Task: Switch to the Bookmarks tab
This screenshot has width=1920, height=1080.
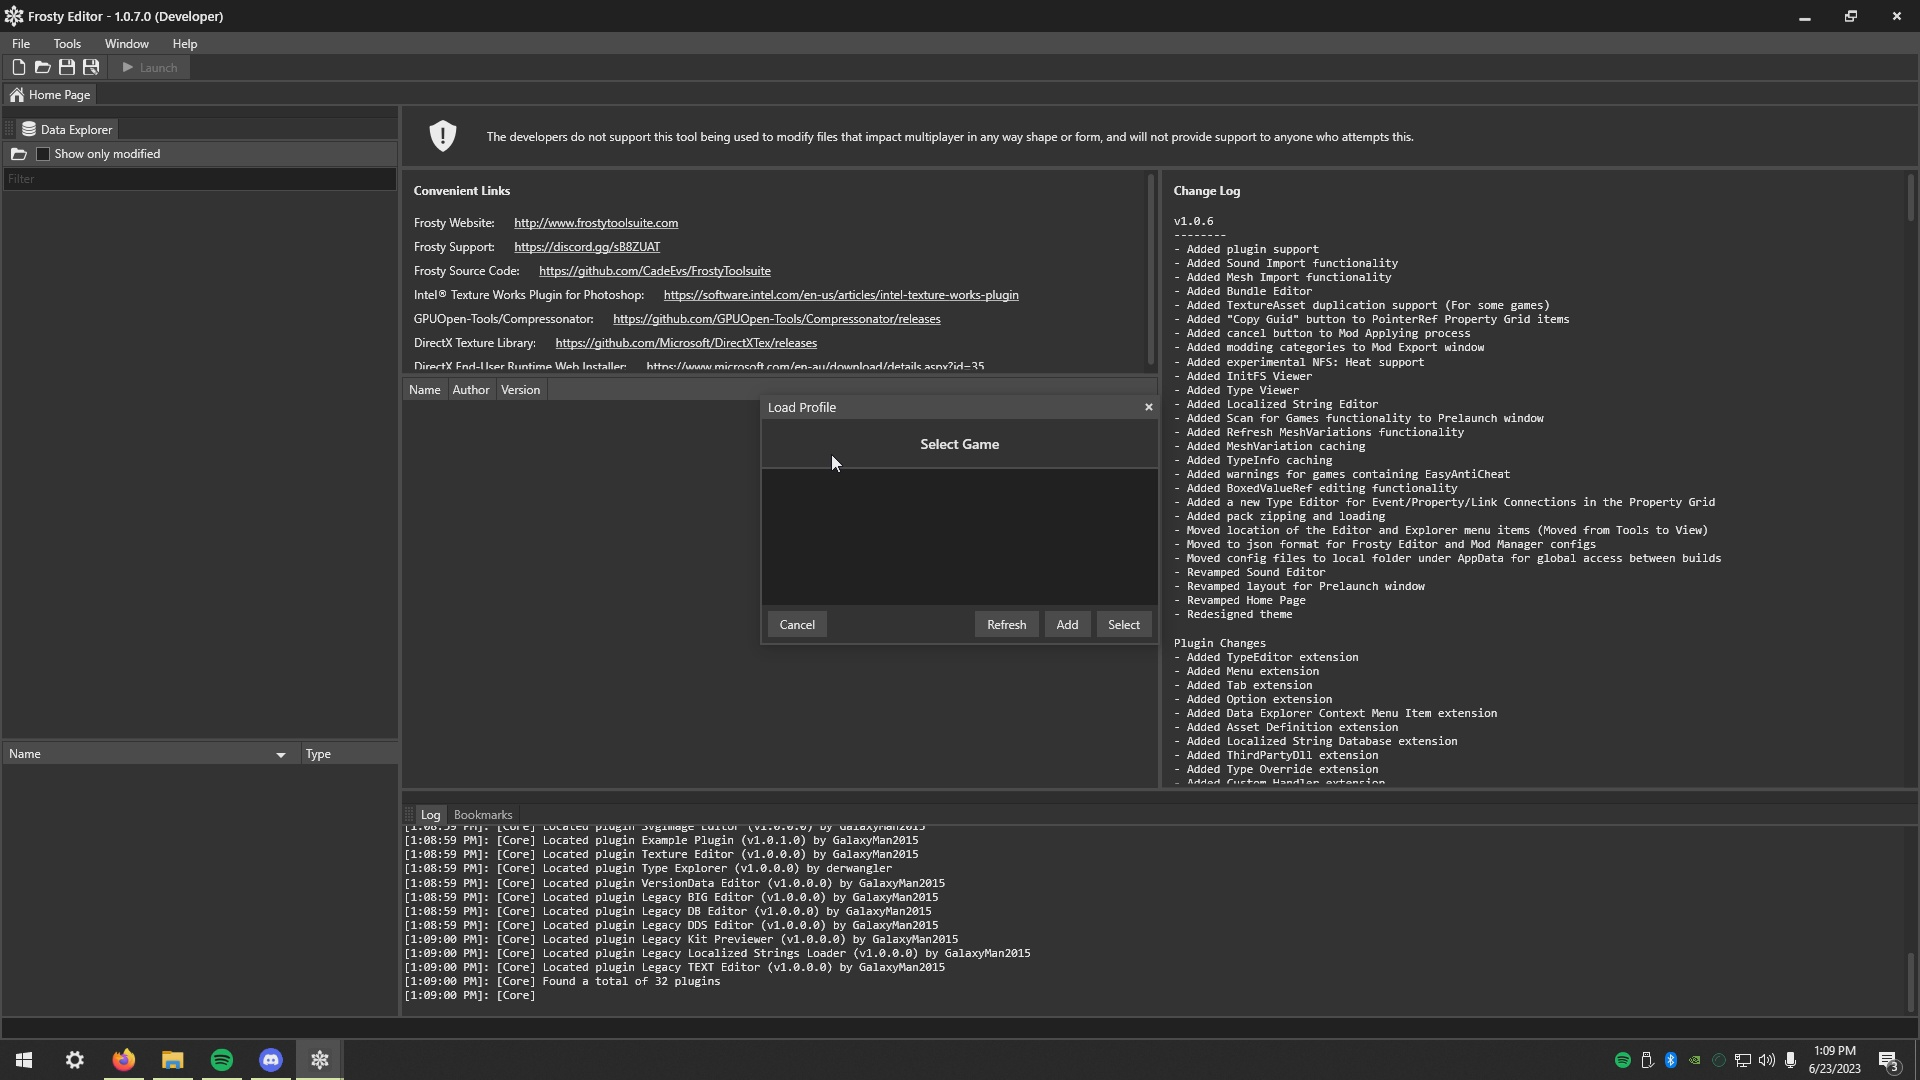Action: point(482,815)
